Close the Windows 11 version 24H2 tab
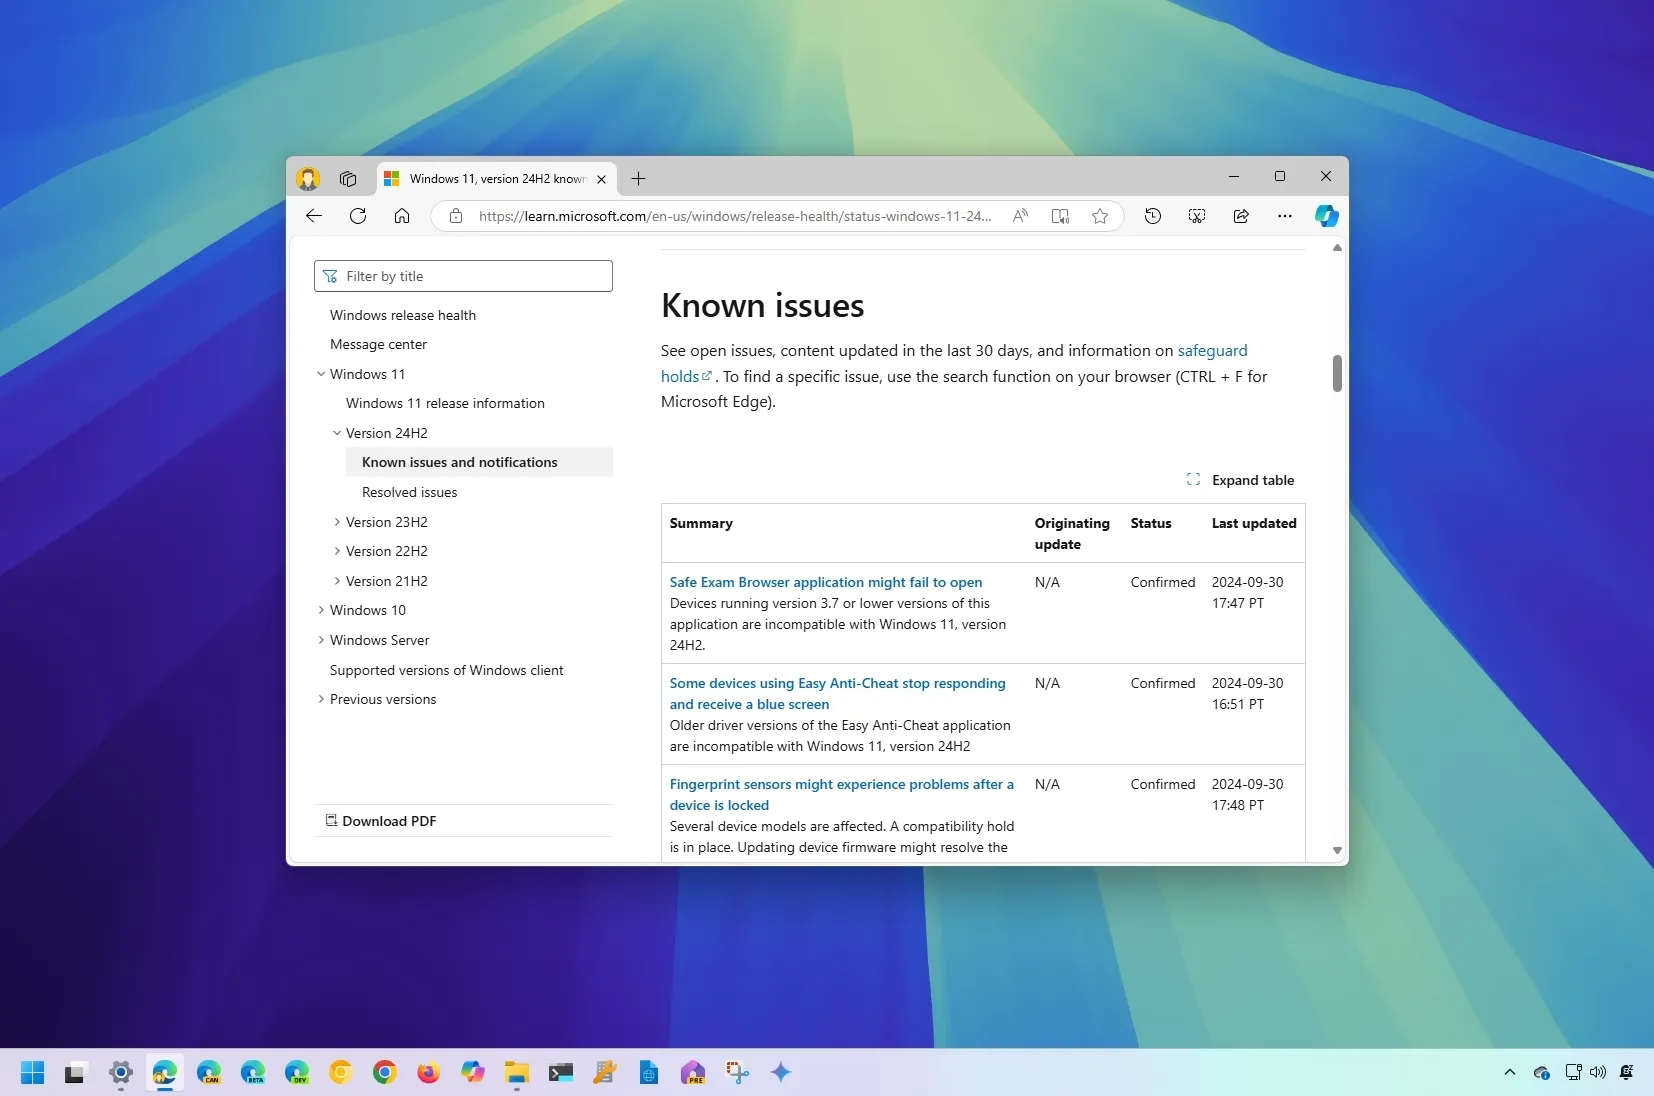1654x1096 pixels. click(x=601, y=180)
